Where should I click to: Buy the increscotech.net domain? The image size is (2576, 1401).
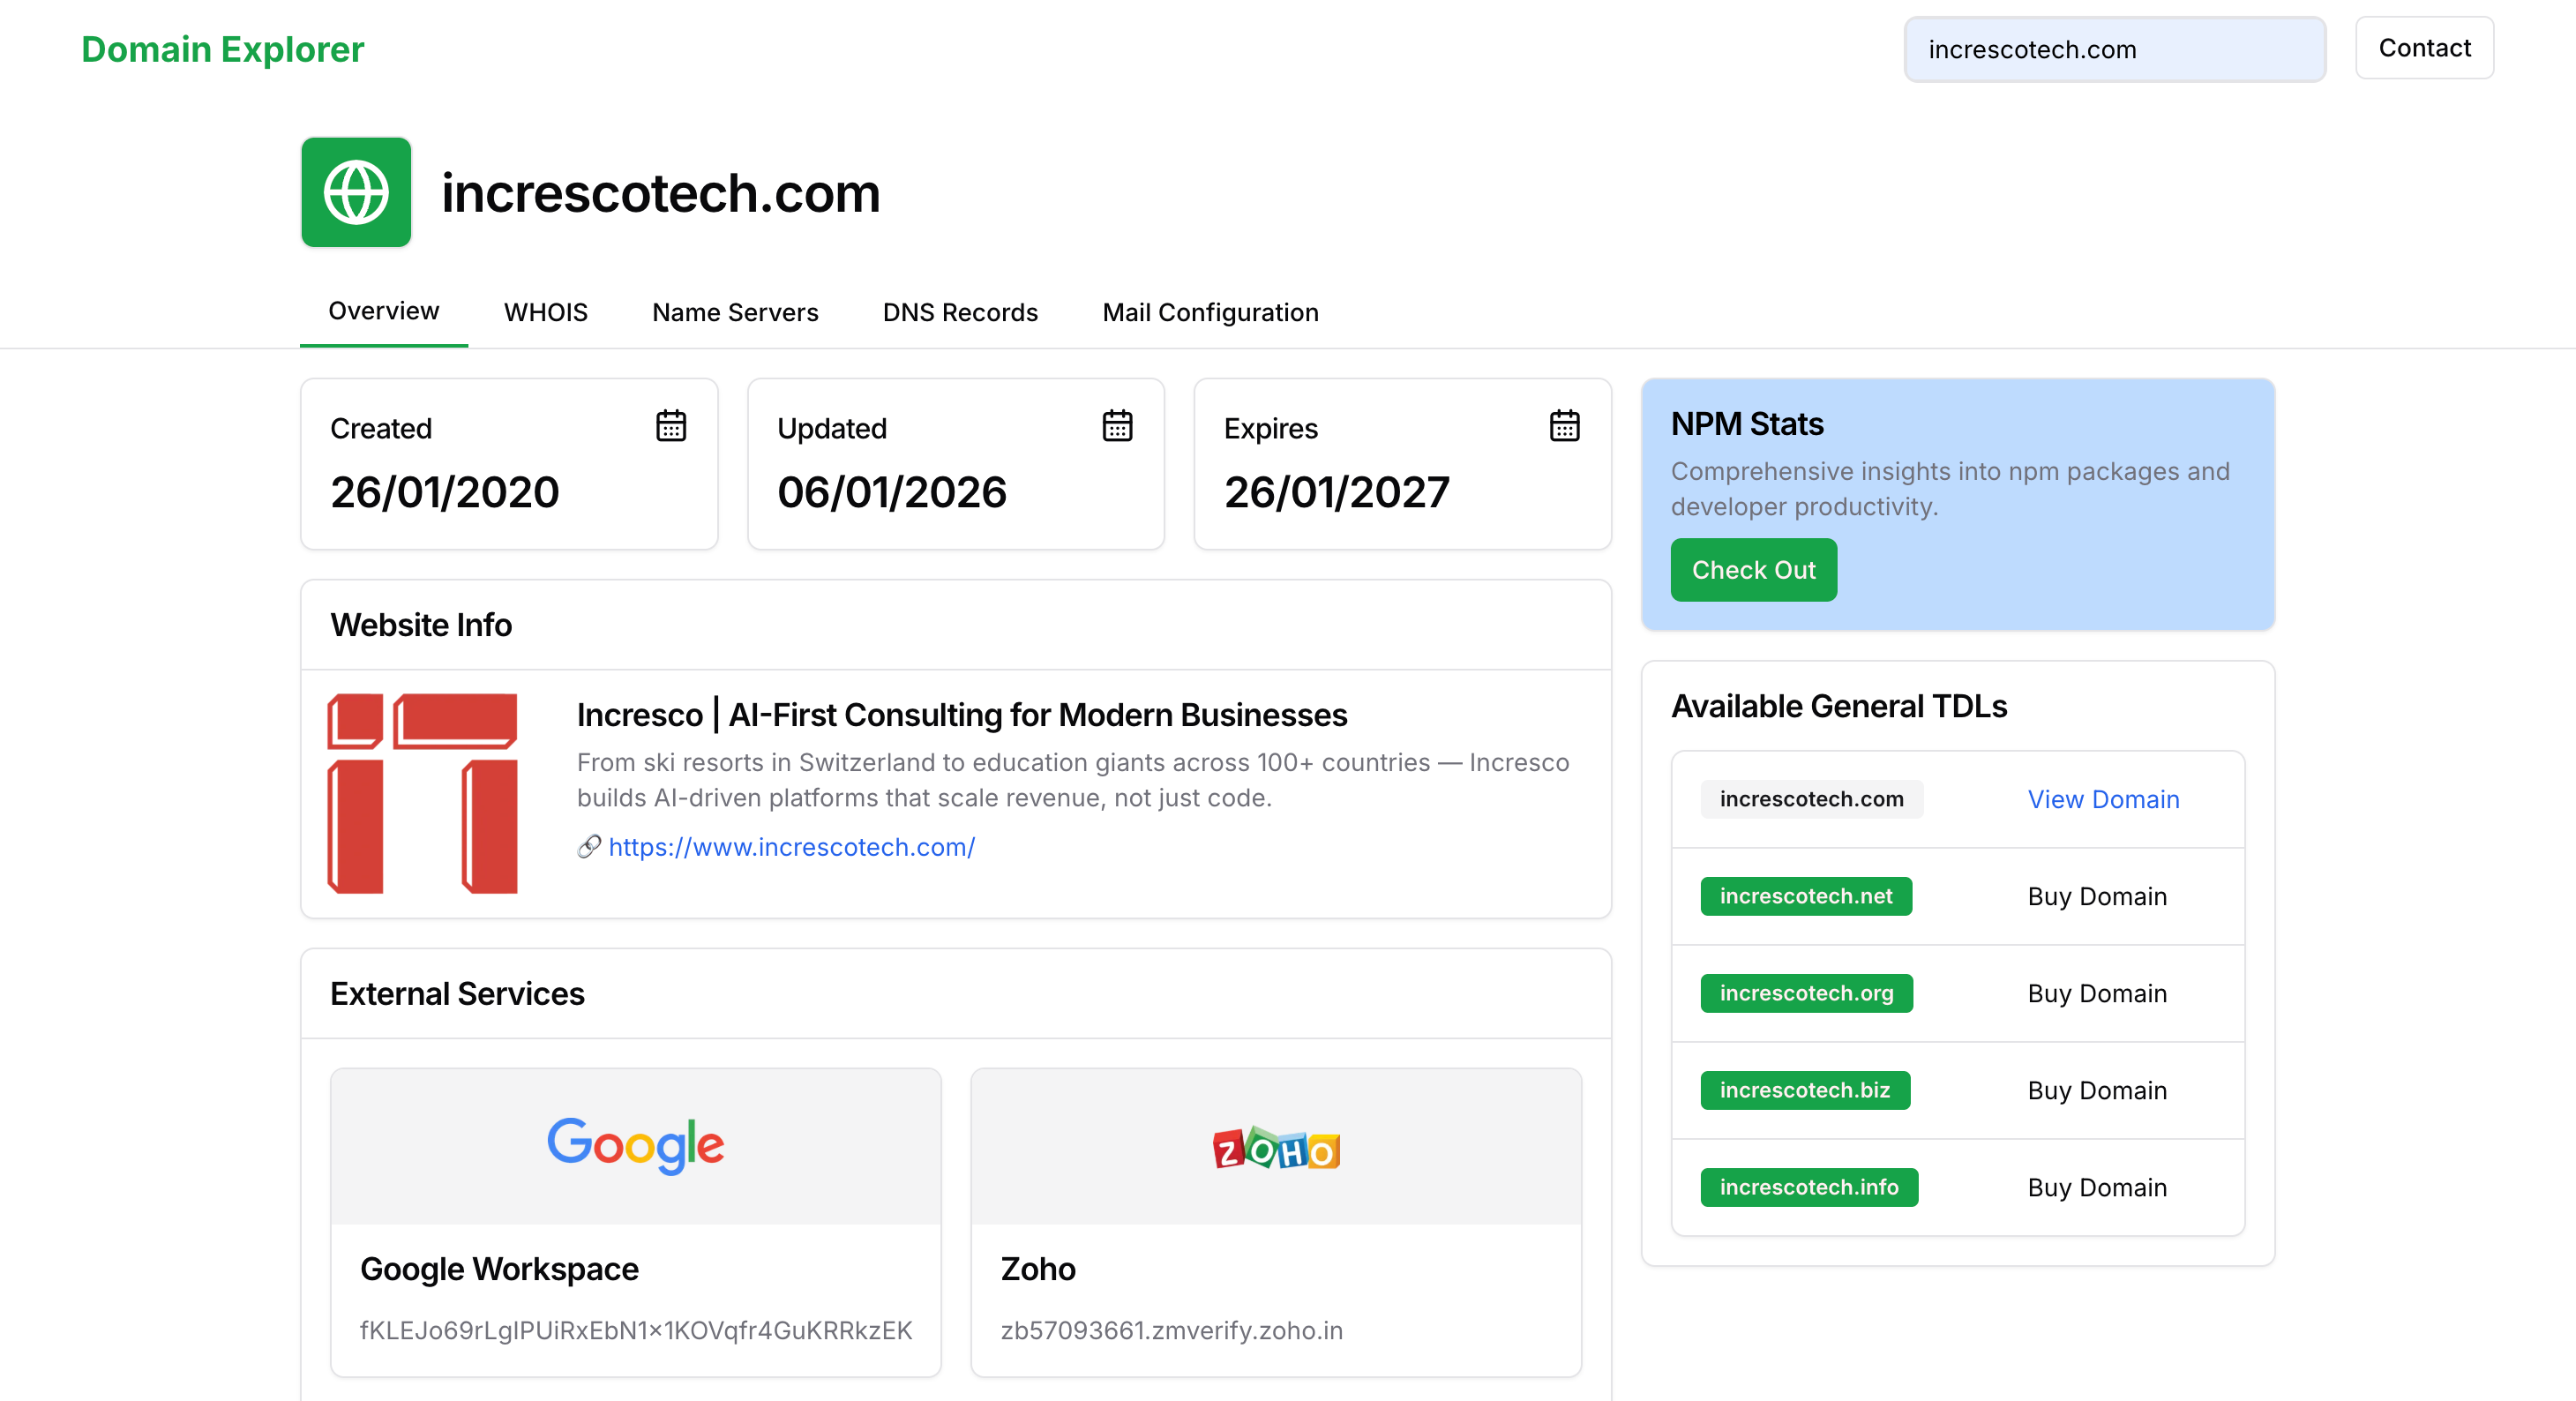click(x=2097, y=896)
